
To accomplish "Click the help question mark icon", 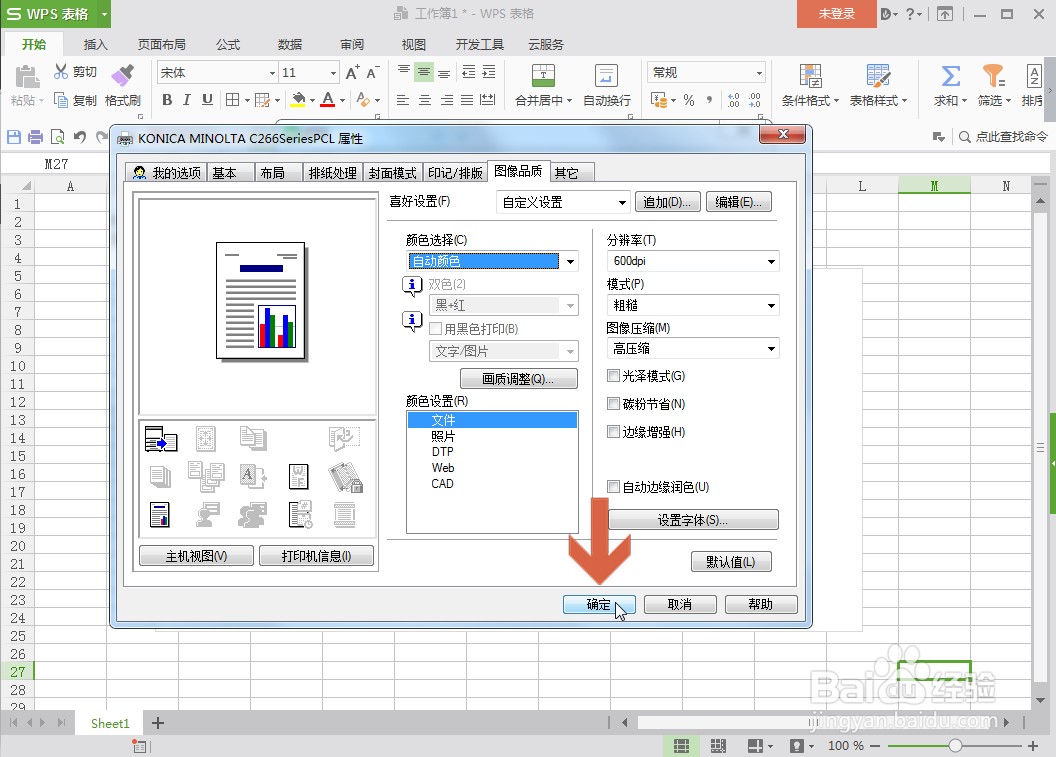I will [x=911, y=14].
